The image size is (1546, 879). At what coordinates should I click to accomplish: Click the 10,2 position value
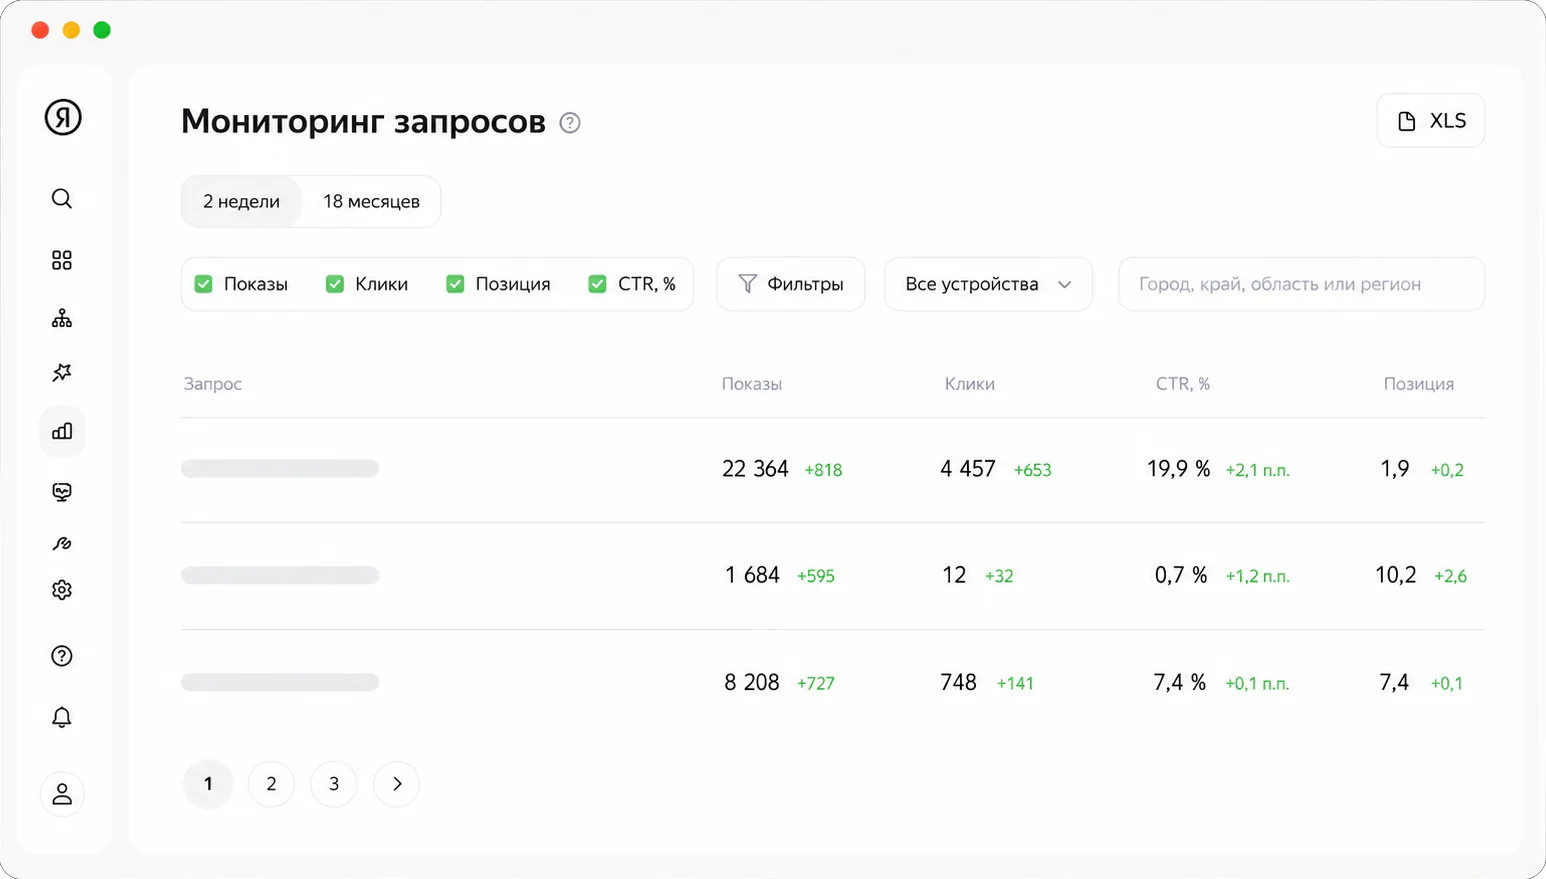[1396, 575]
